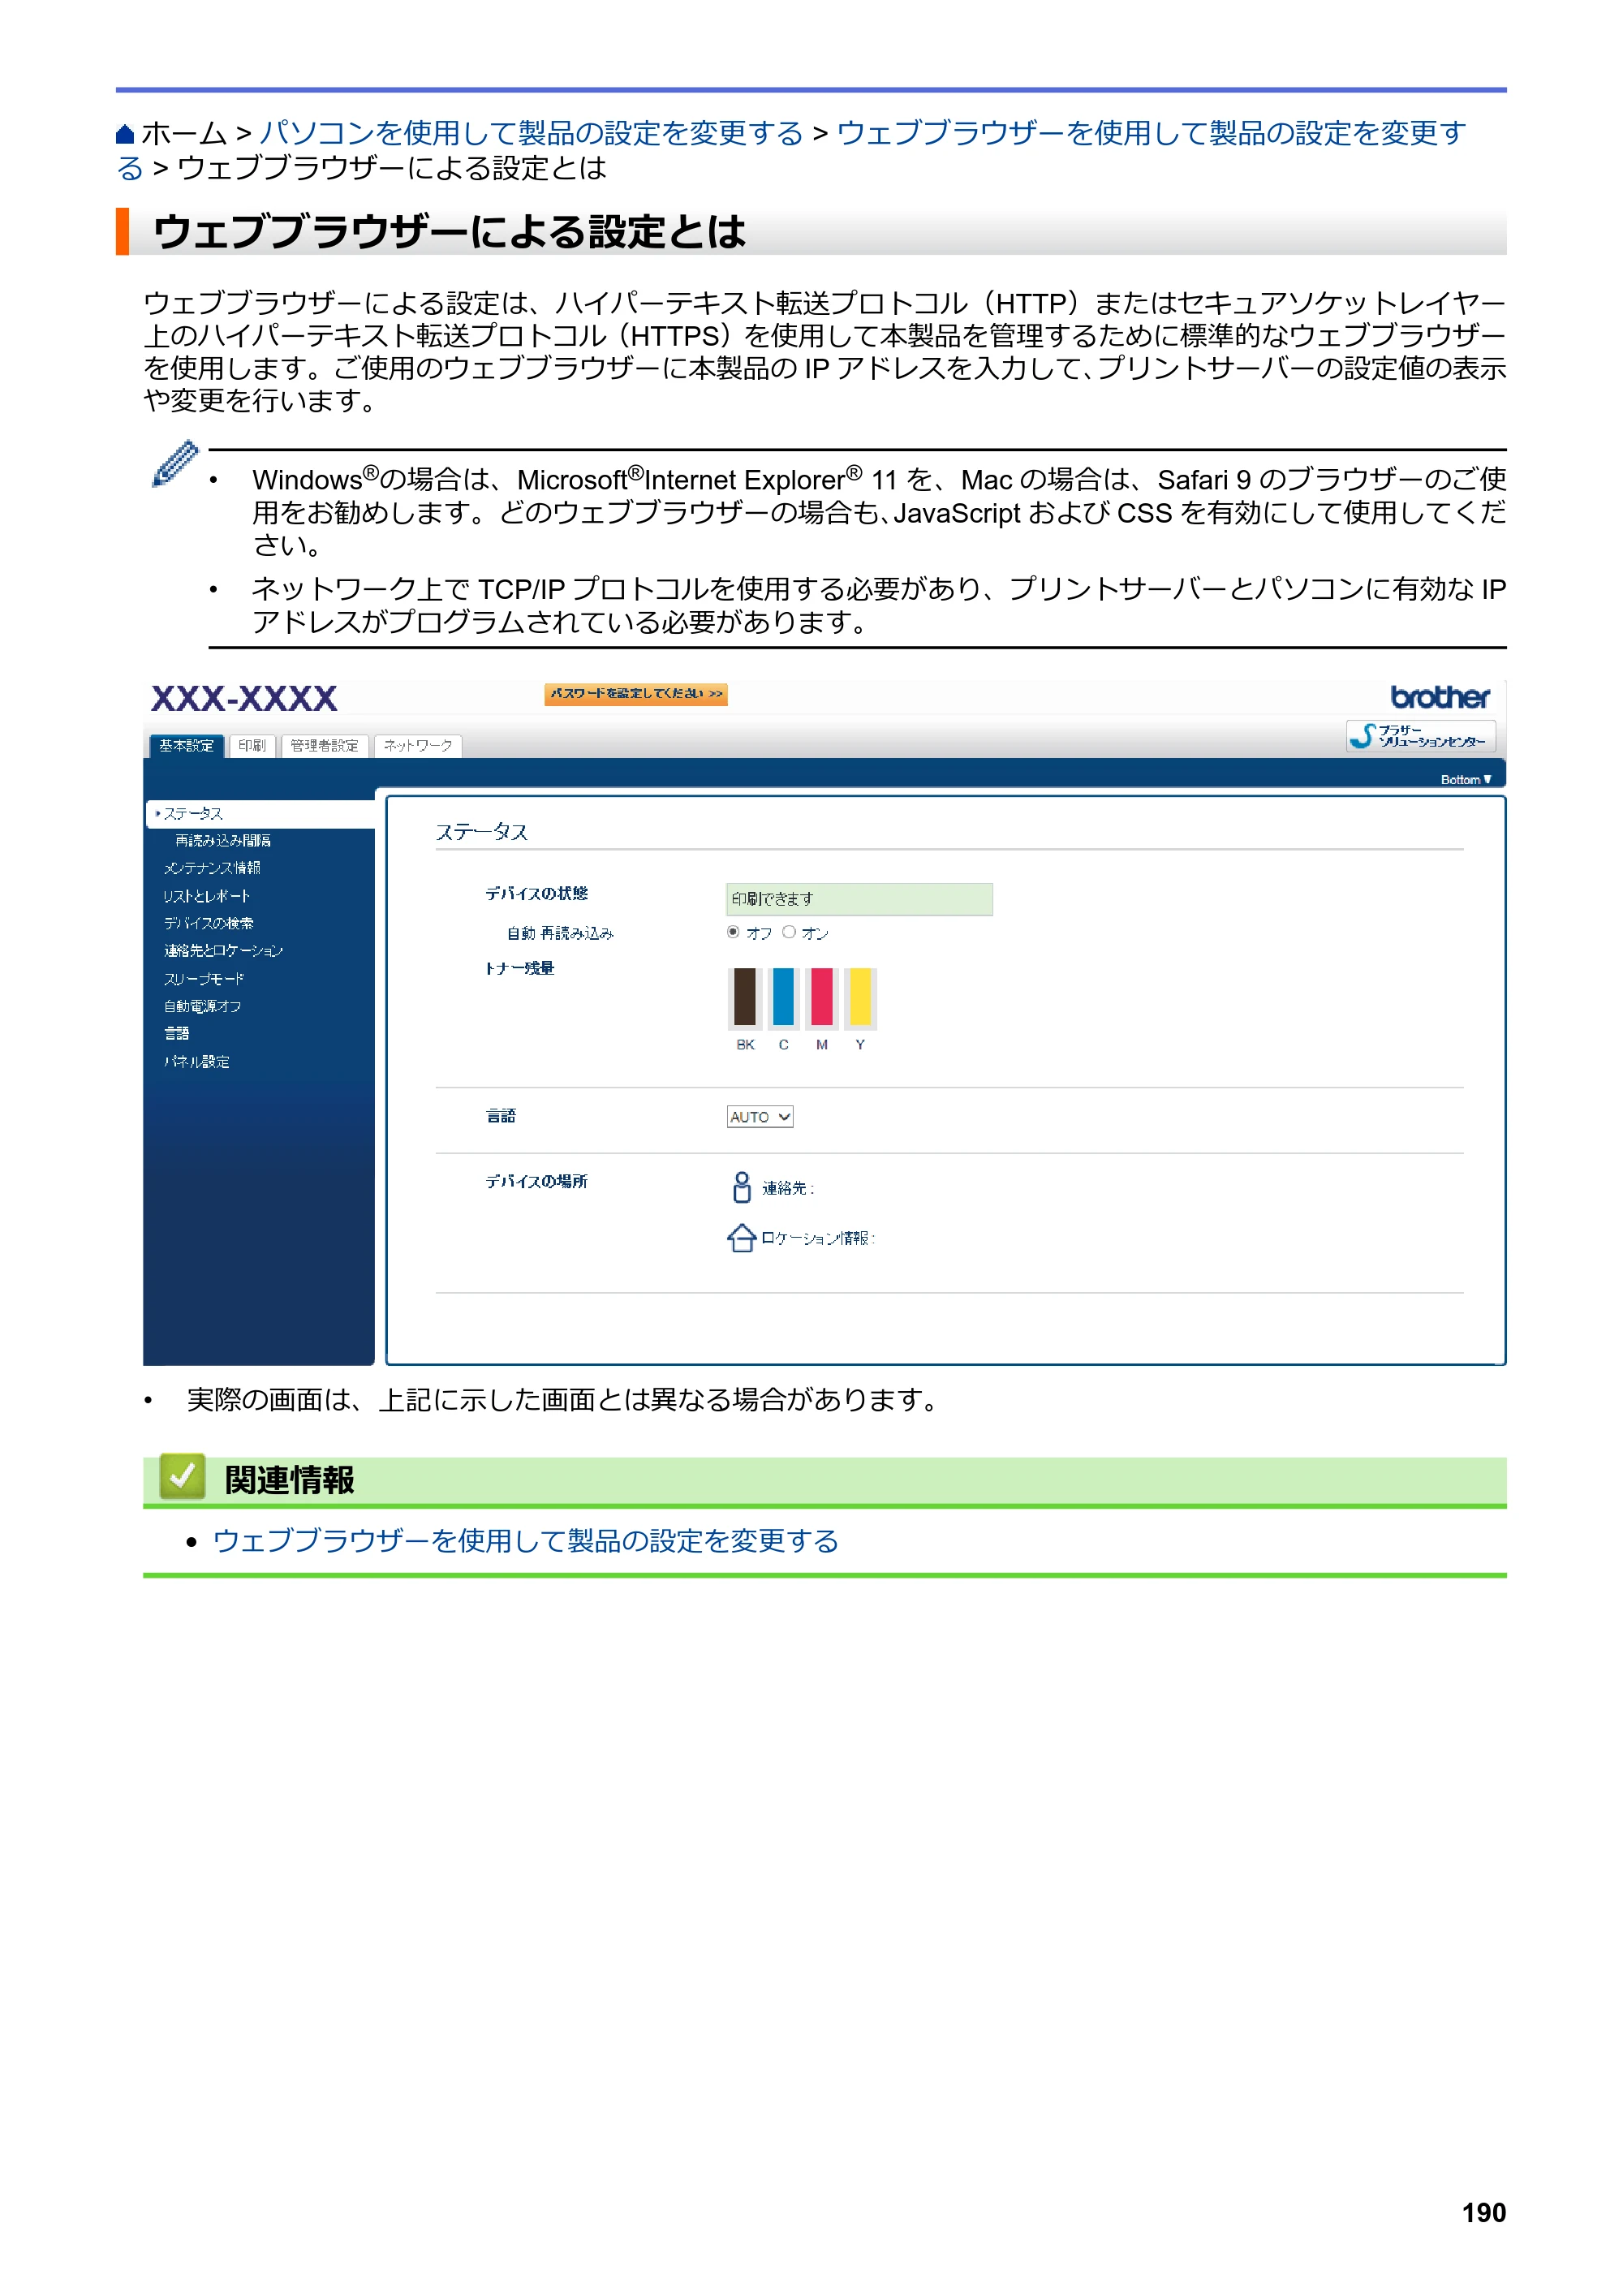The height and width of the screenshot is (2296, 1623).
Task: Switch to the 管理者設定 tab
Action: [x=324, y=746]
